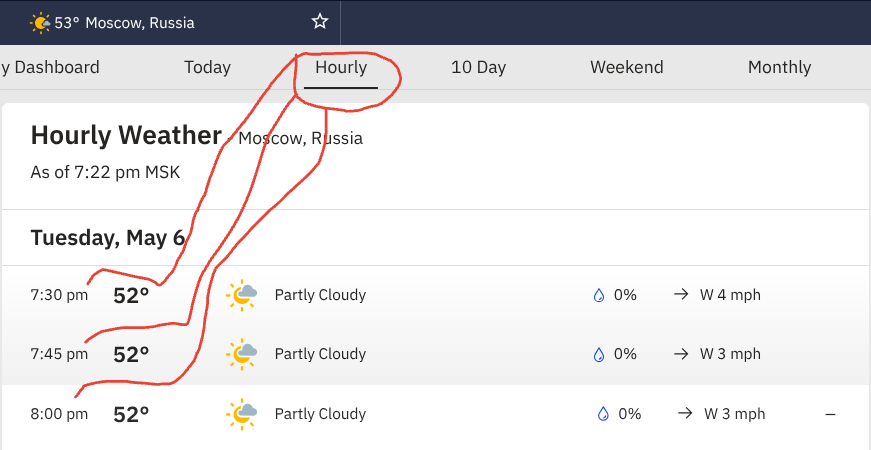Click the favorite star icon beside Moscow, Russia

(x=320, y=22)
